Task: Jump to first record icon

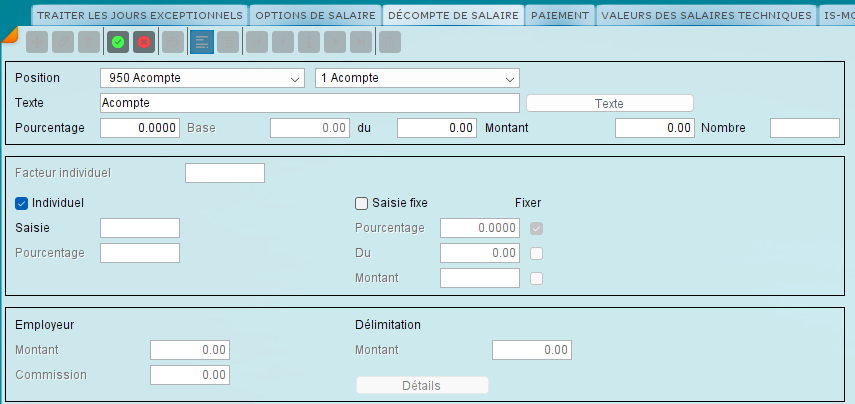Action: pos(257,42)
